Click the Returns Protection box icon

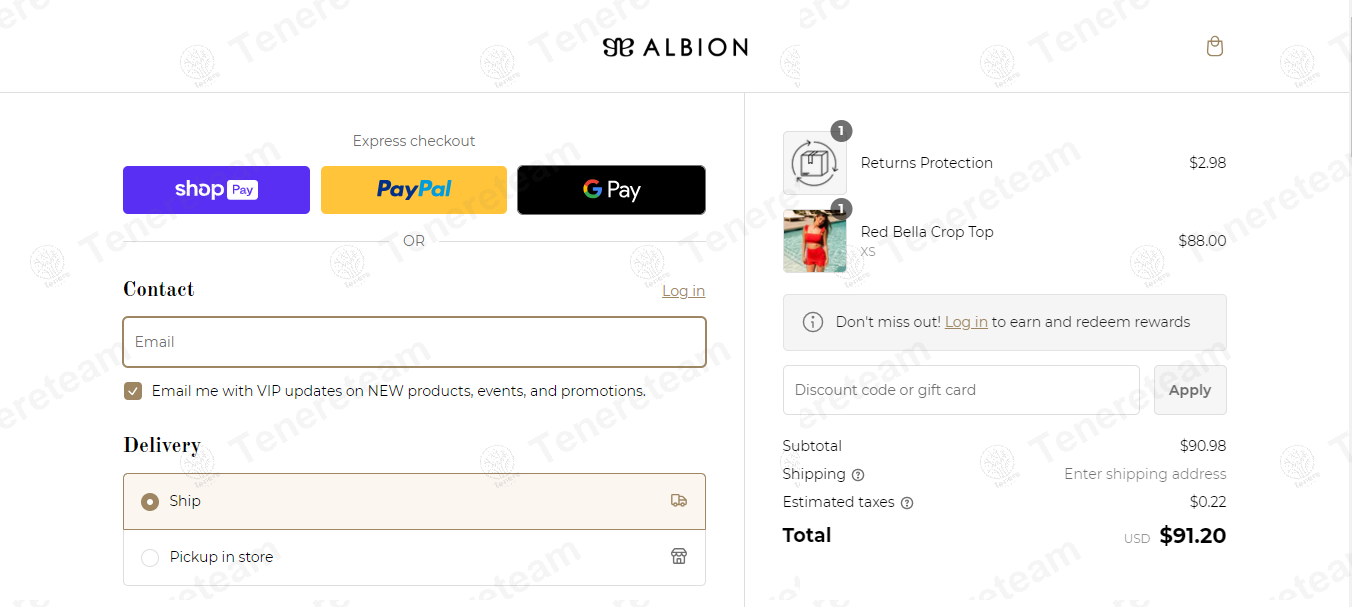[815, 163]
